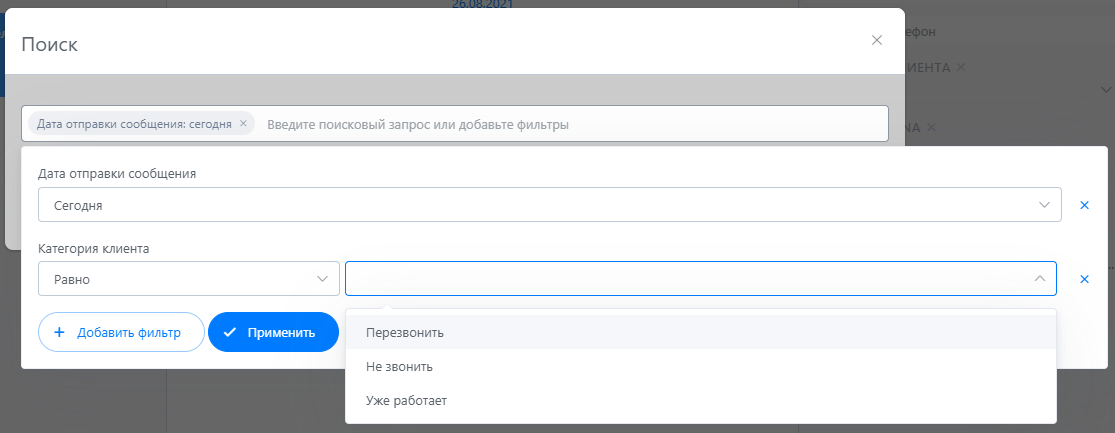Remove the 'сегодня' chip from search bar
The width and height of the screenshot is (1115, 433).
click(x=243, y=124)
